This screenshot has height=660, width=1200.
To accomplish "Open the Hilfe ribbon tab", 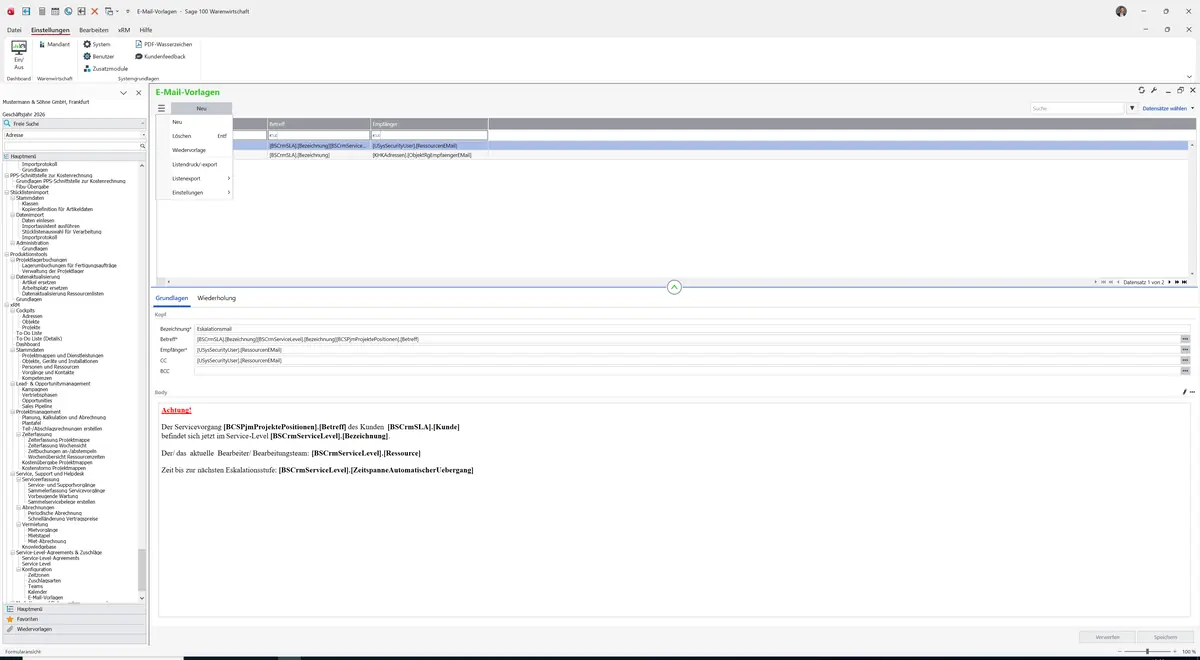I will tap(146, 30).
